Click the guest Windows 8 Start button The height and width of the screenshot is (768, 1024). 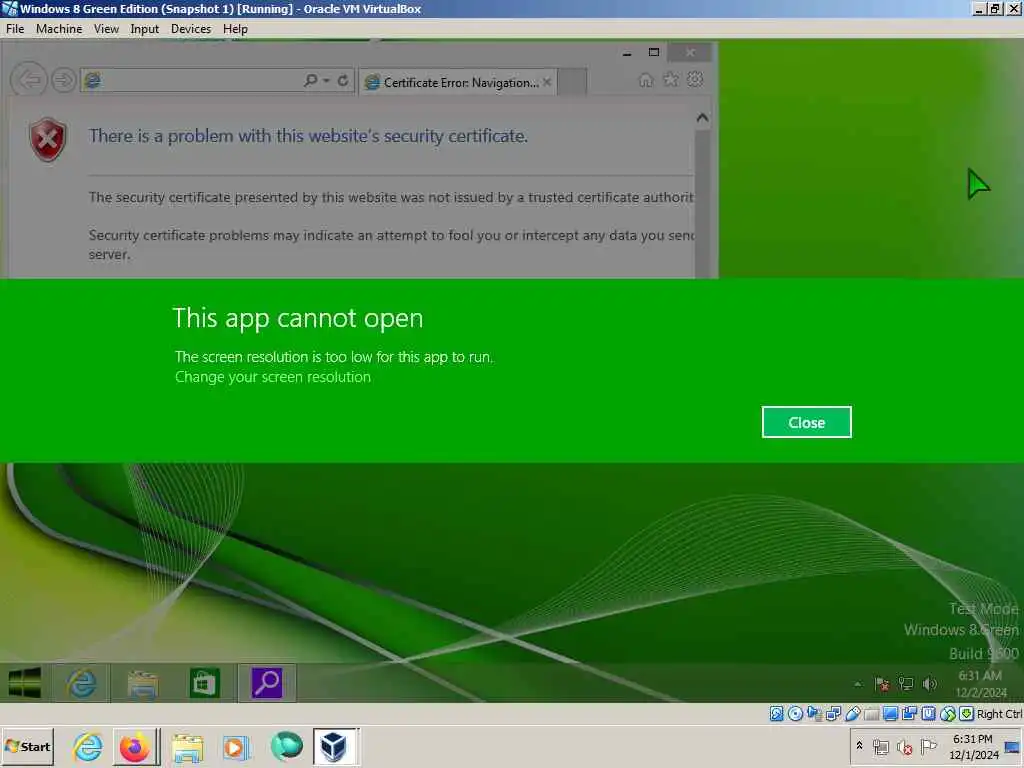[x=25, y=683]
